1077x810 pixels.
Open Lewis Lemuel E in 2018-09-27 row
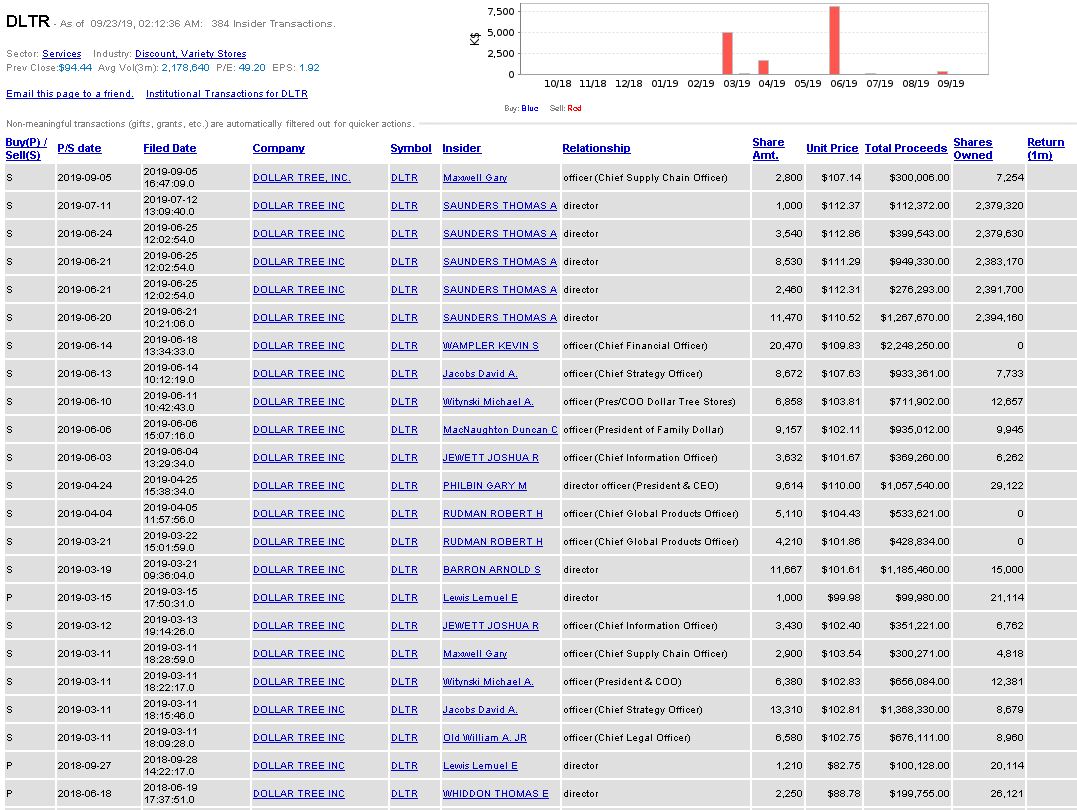point(480,766)
